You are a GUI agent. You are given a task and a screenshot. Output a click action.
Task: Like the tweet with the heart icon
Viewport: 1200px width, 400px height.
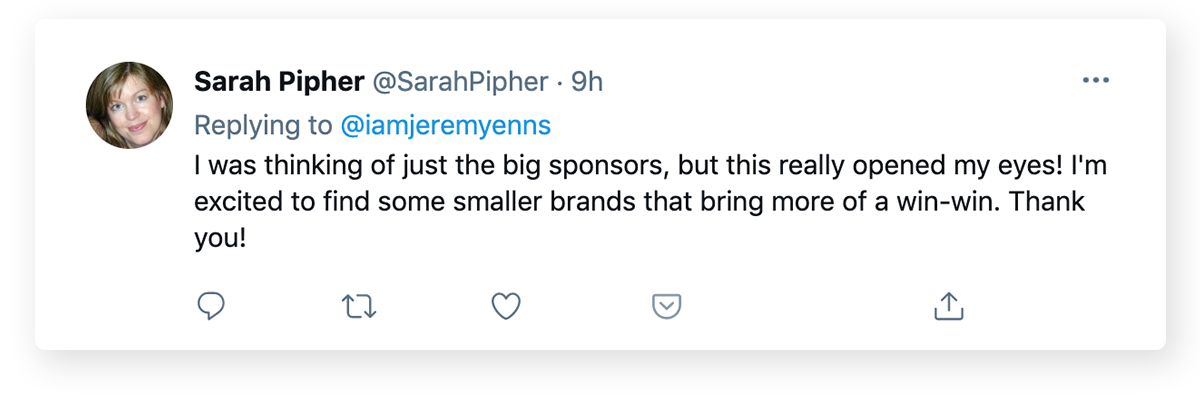coord(507,306)
